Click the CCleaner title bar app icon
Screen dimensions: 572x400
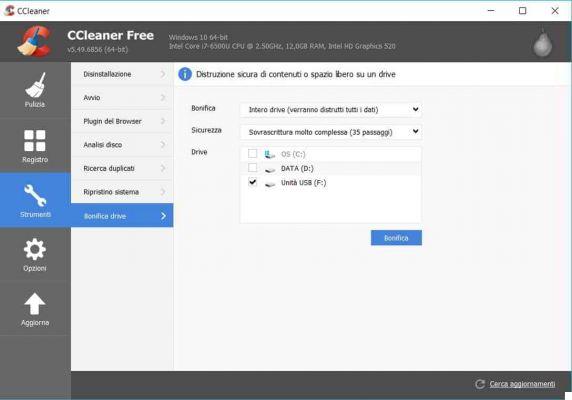tap(9, 11)
